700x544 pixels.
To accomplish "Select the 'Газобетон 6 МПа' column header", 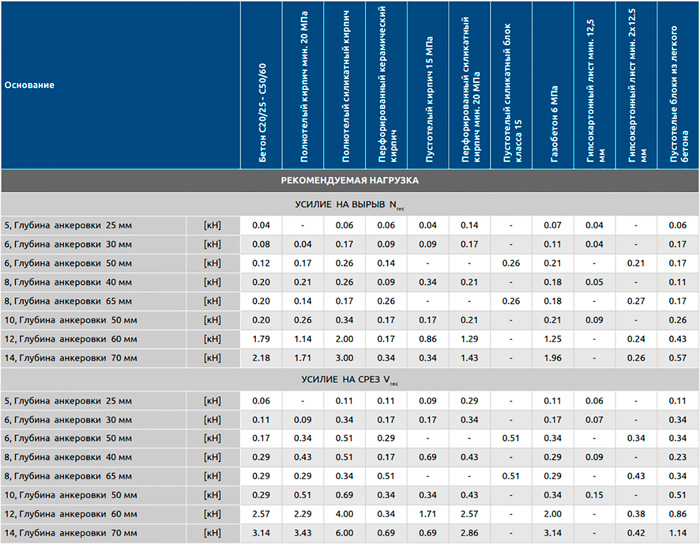I will pos(553,85).
